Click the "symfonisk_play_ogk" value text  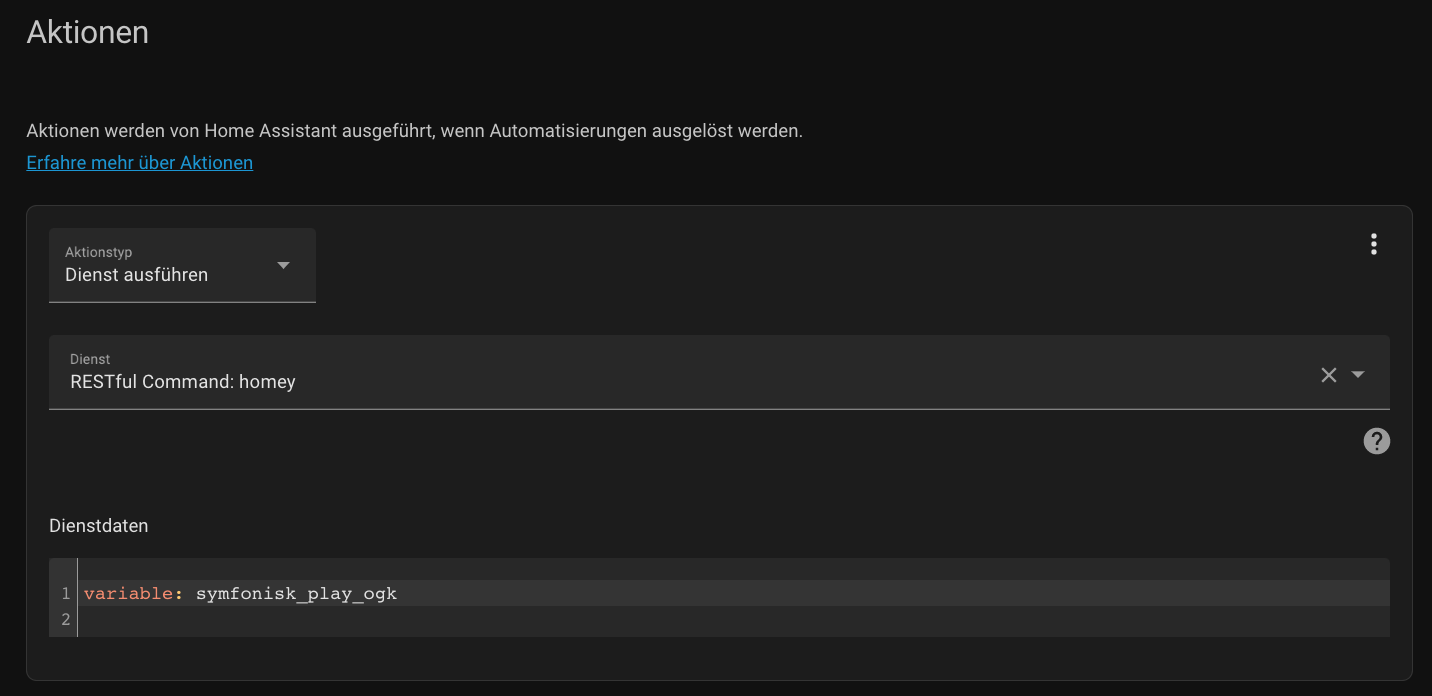click(x=296, y=594)
